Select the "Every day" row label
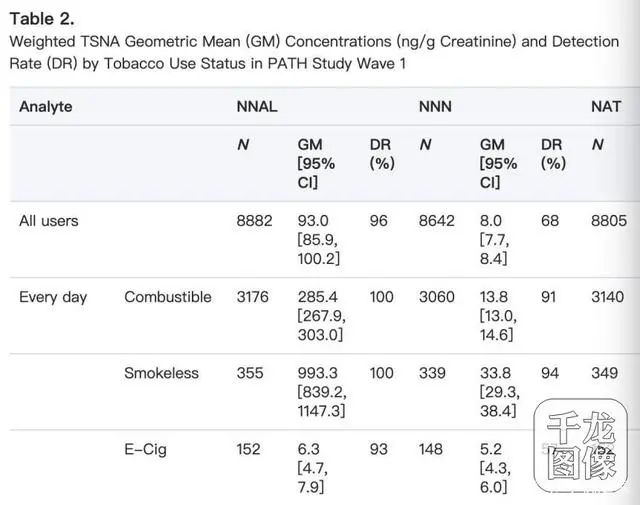 point(53,297)
